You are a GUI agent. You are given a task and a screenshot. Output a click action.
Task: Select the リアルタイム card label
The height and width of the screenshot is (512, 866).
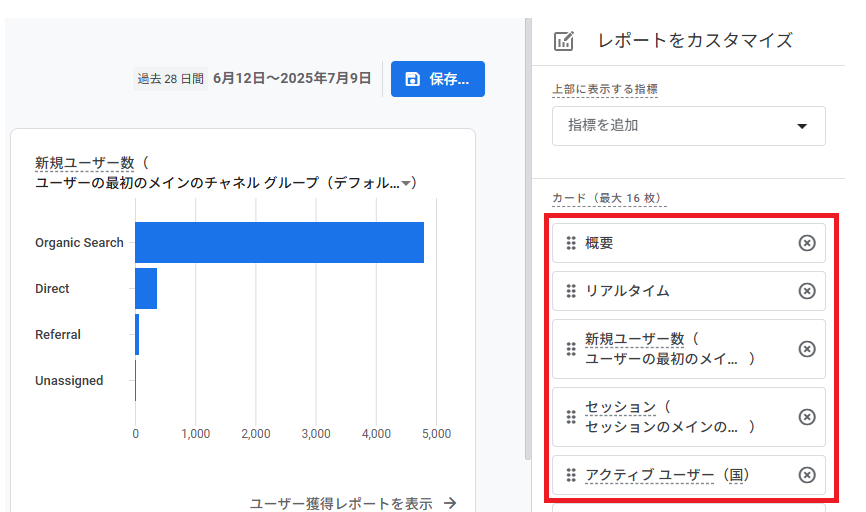(627, 291)
